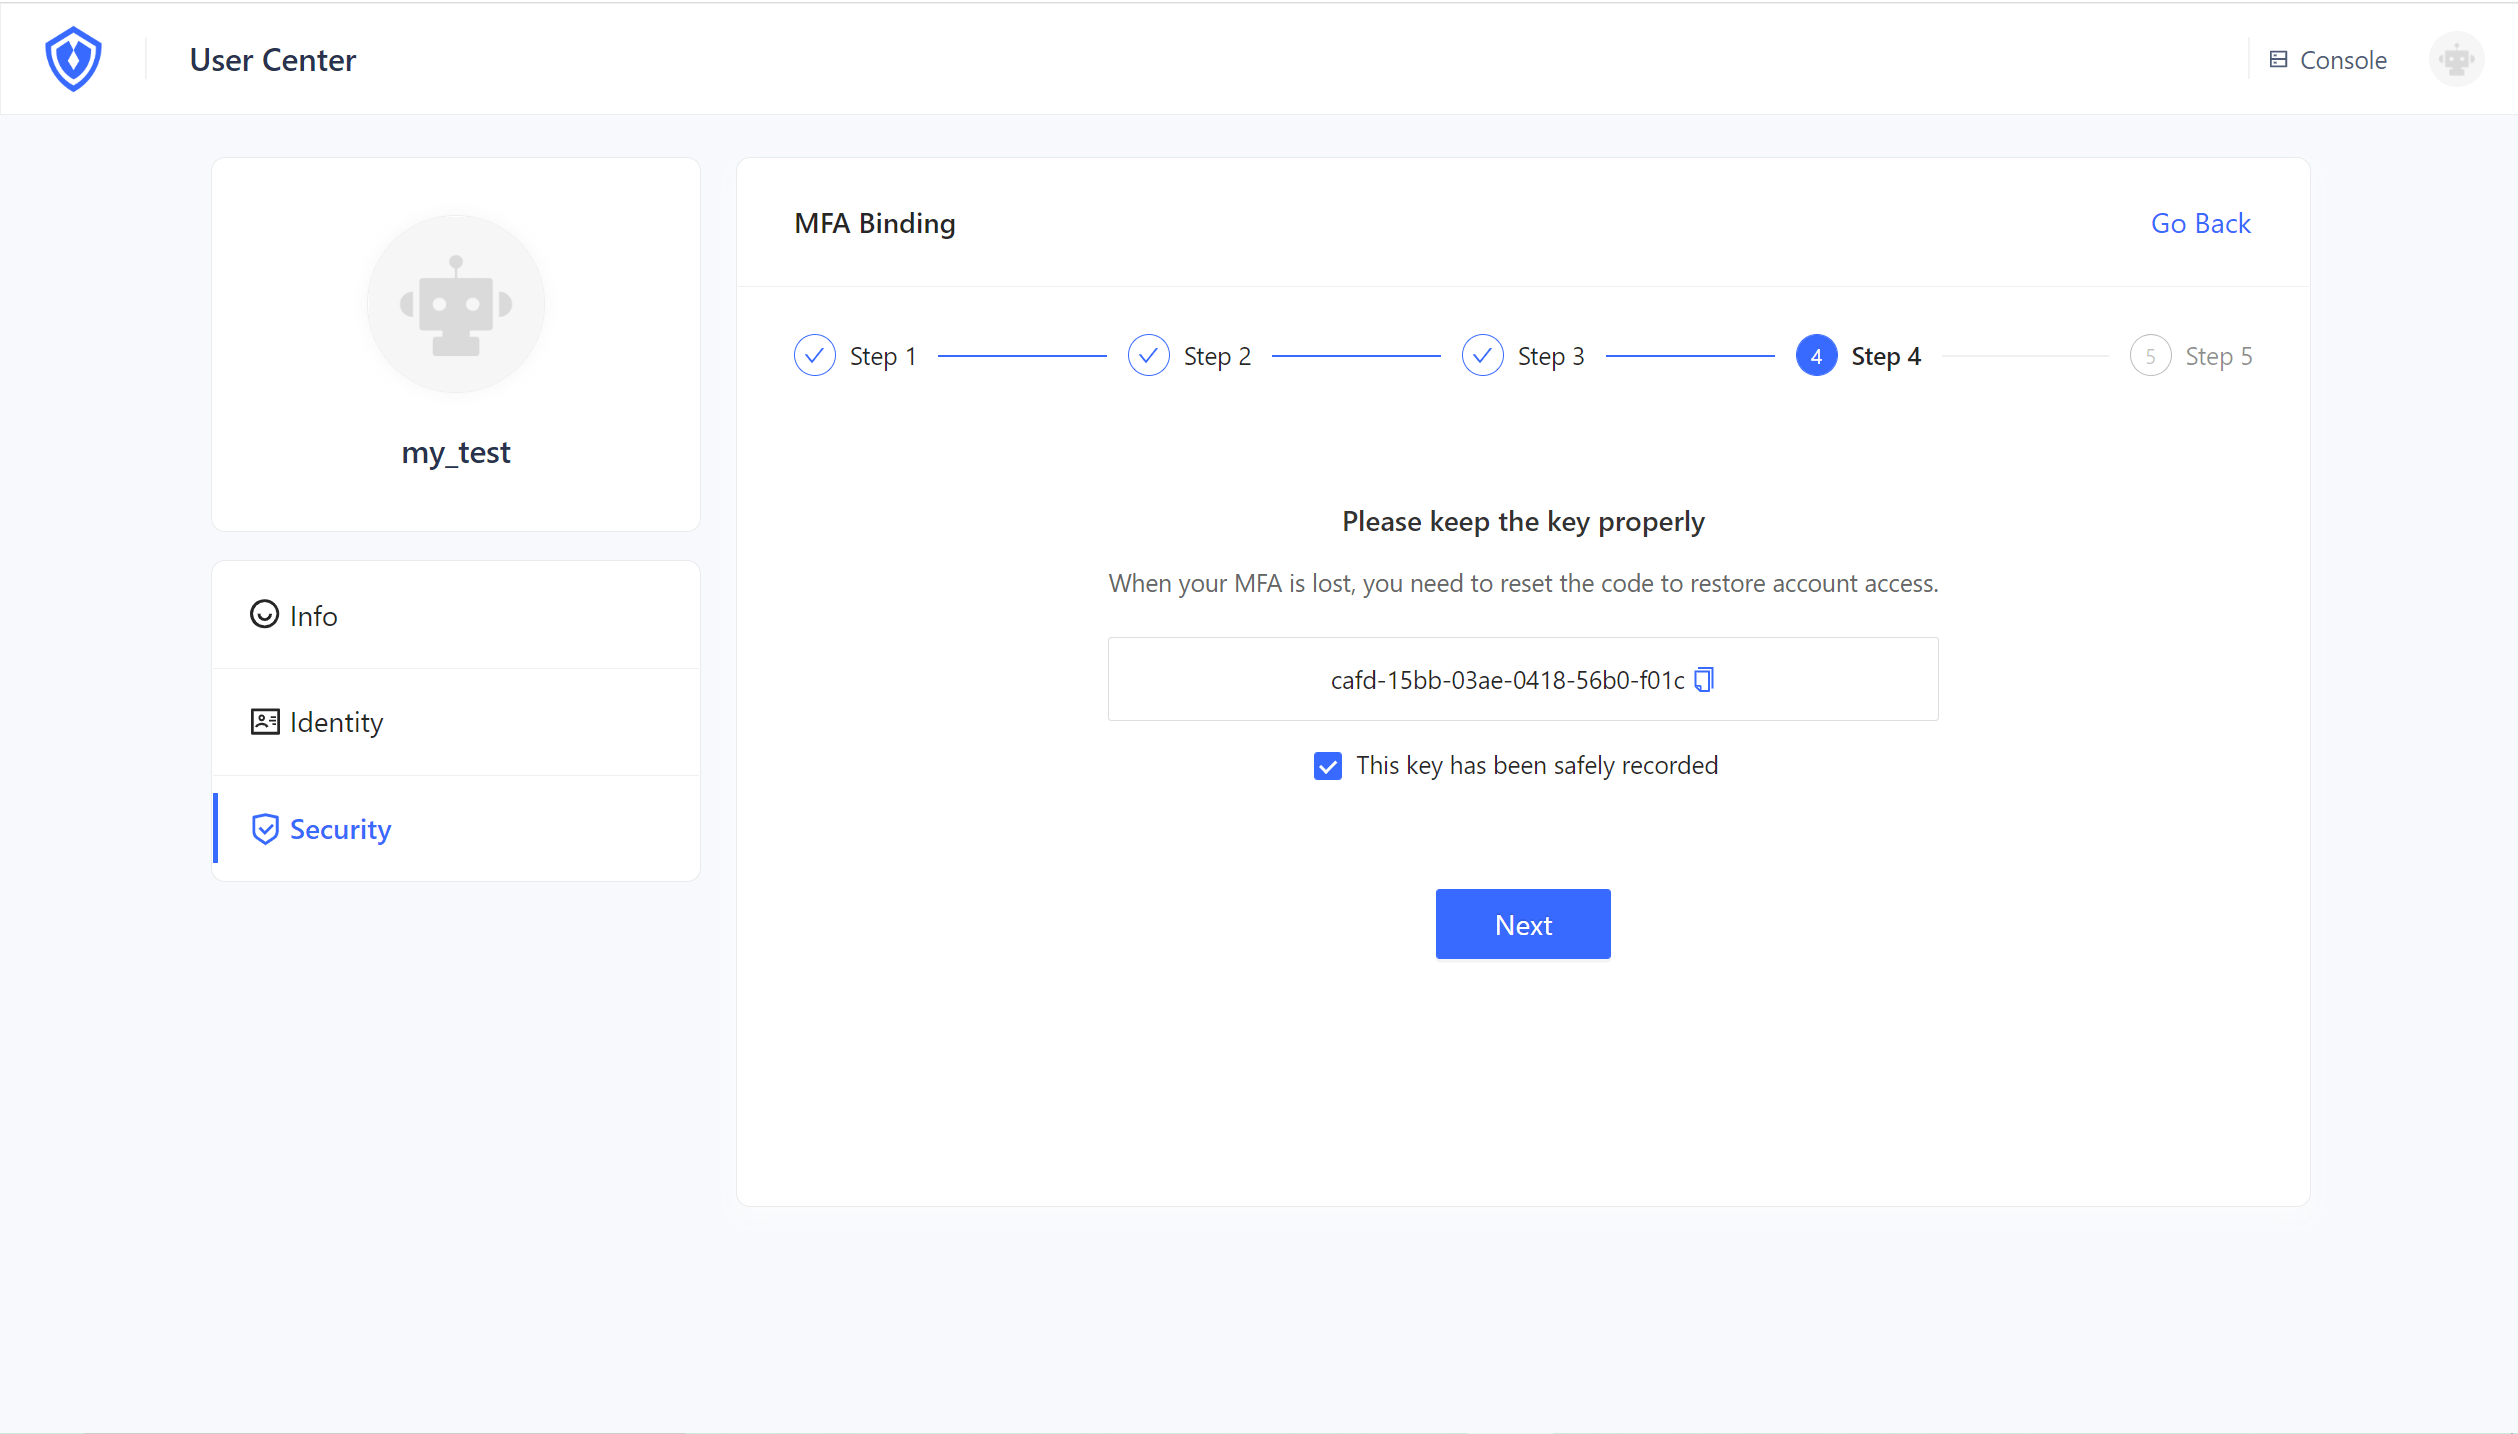Click the Security shield icon
2518x1434 pixels.
click(264, 828)
